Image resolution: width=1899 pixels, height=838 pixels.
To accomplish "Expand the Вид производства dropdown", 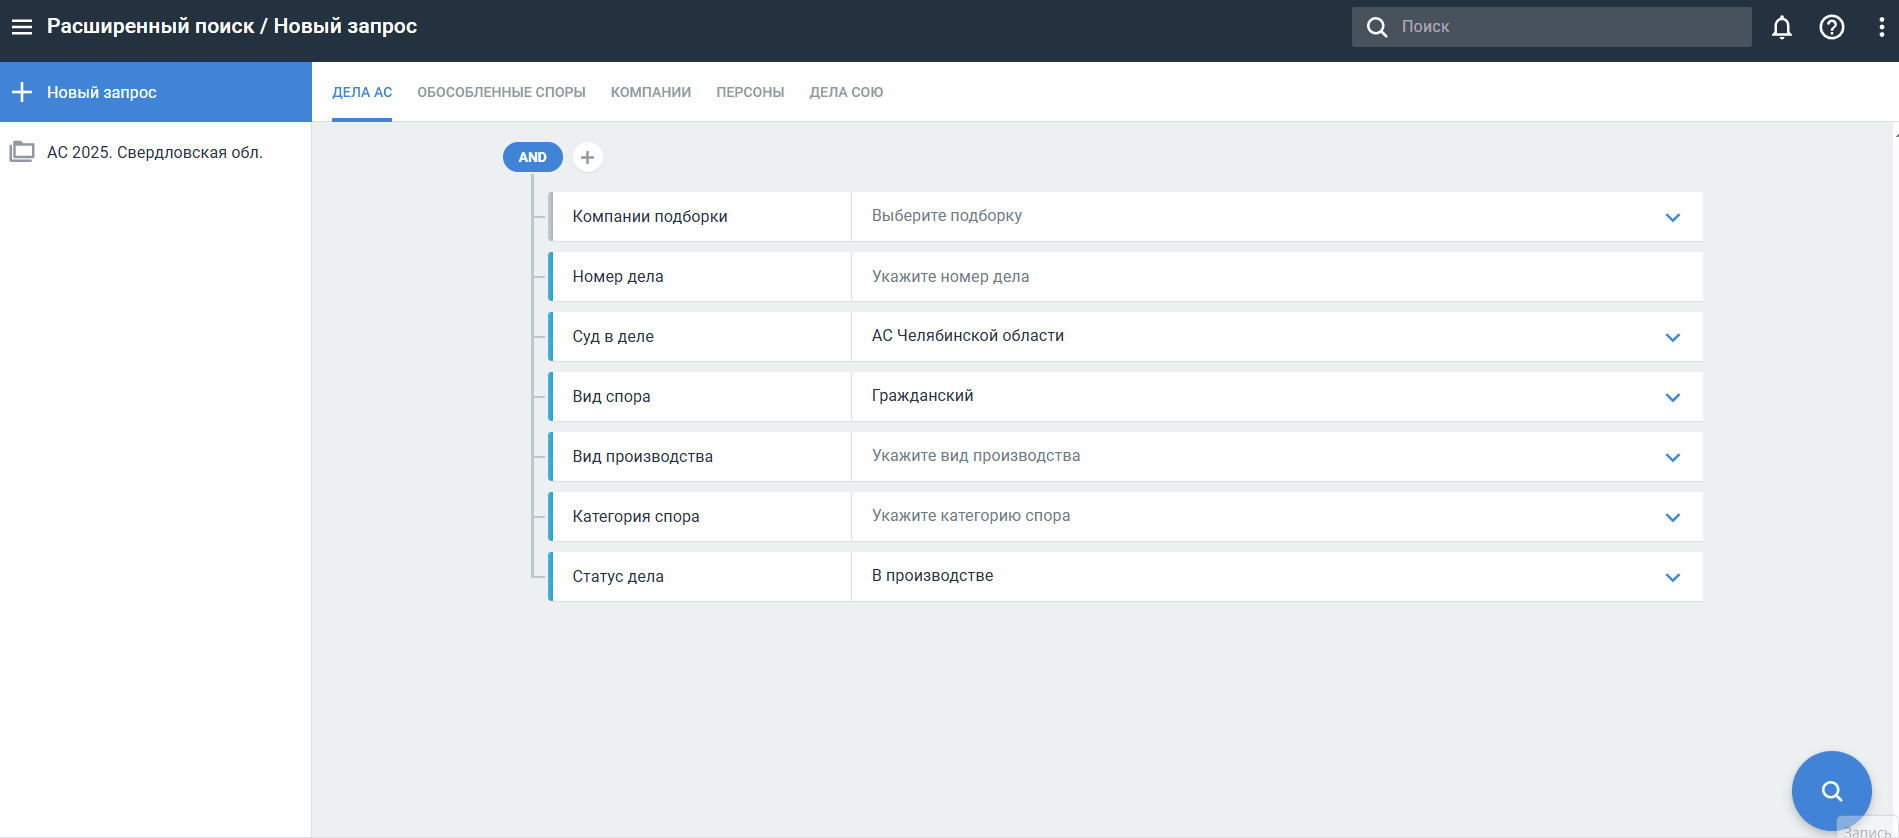I will 1672,457.
